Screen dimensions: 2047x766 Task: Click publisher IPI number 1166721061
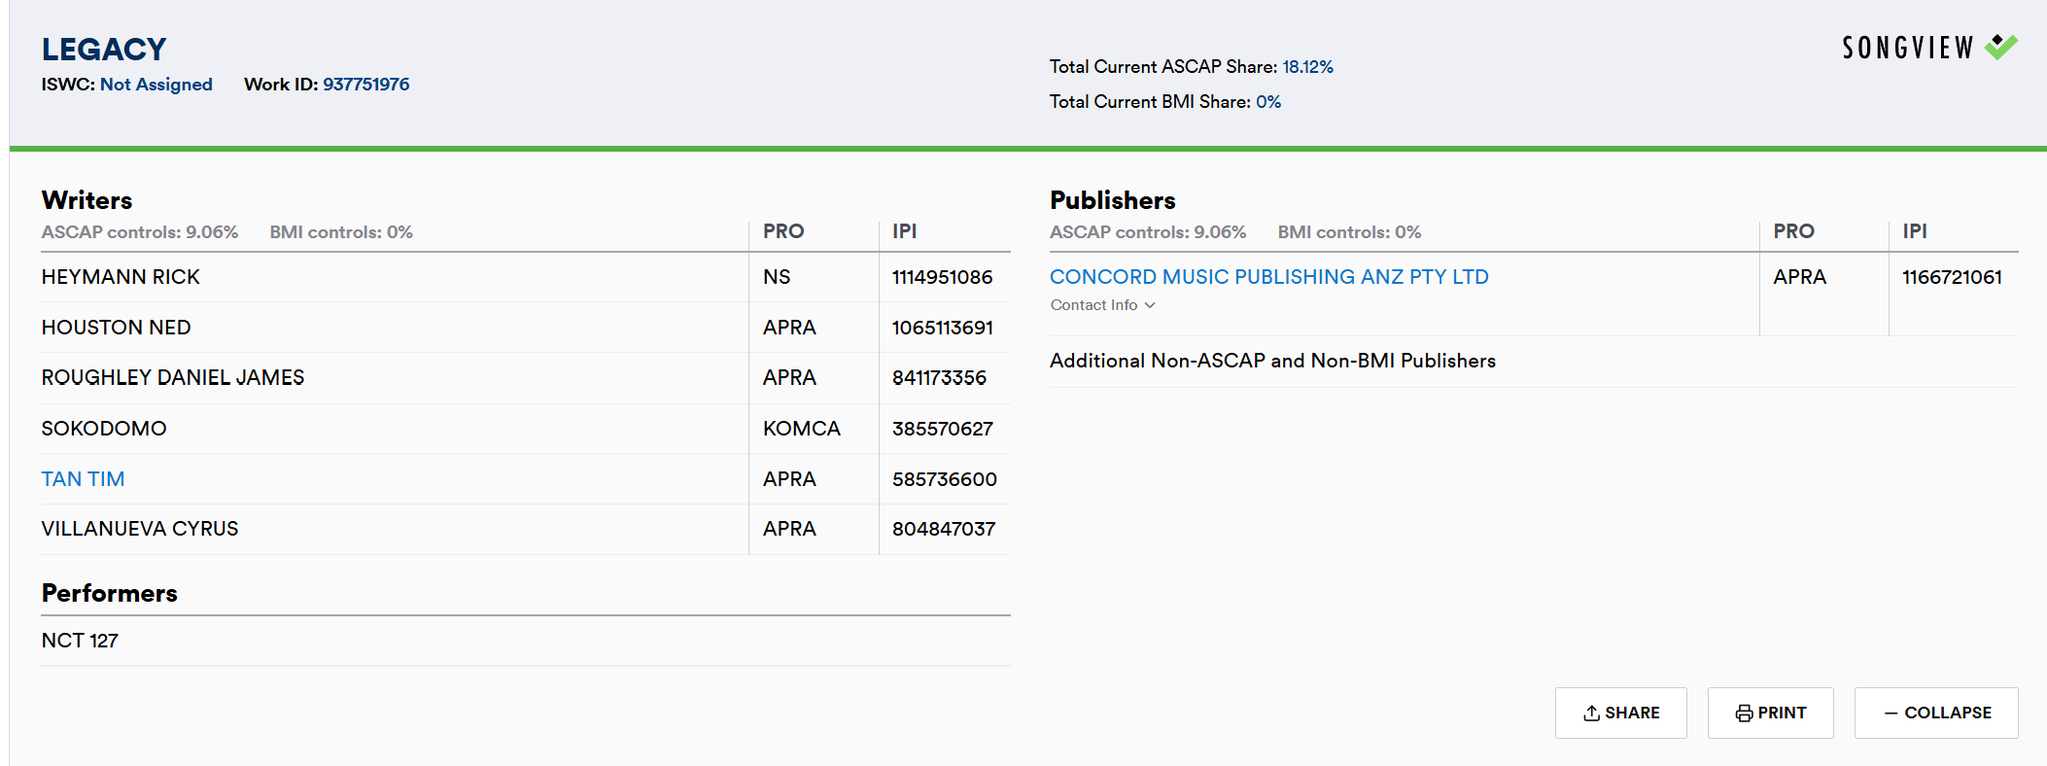click(1952, 277)
